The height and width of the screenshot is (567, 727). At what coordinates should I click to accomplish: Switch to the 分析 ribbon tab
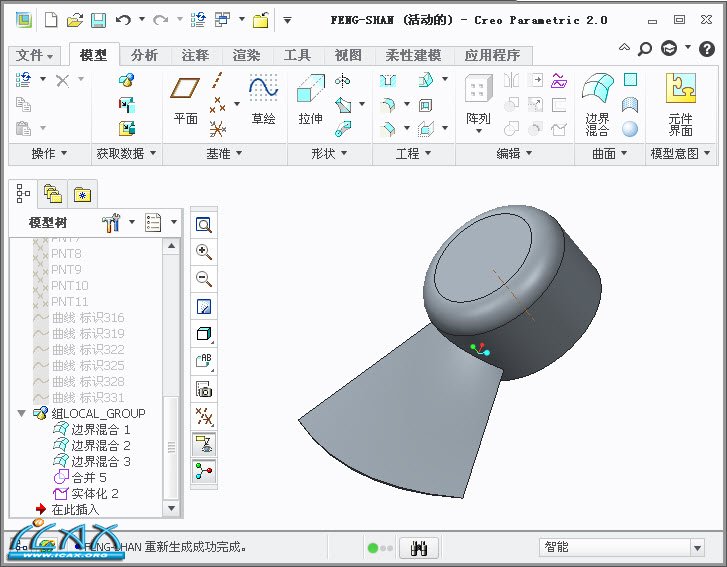tap(144, 55)
